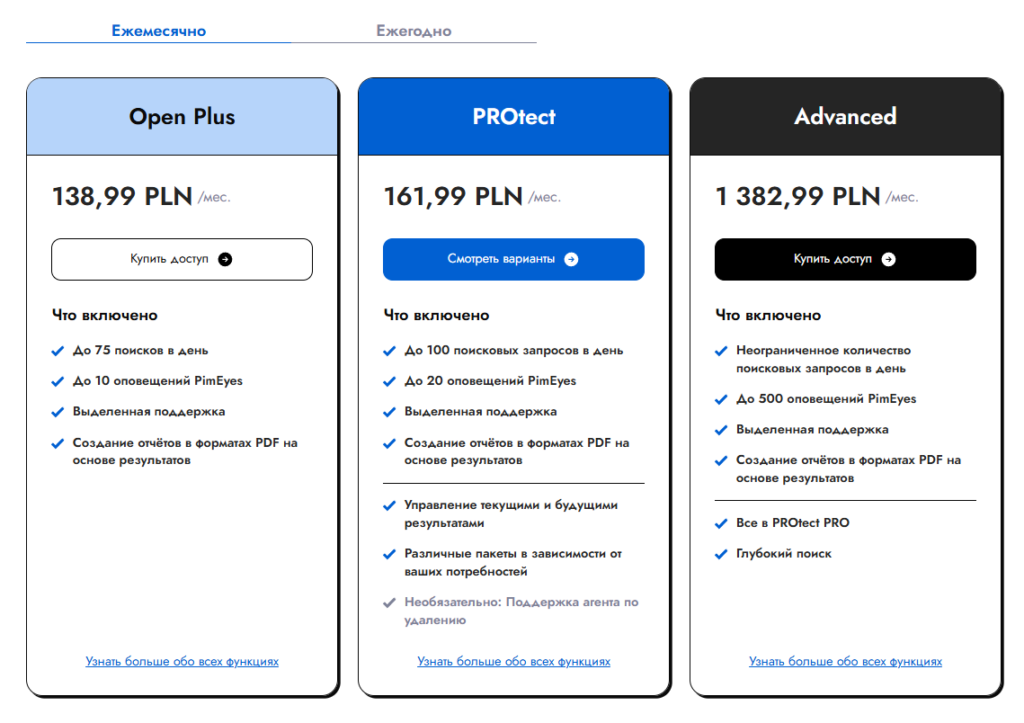Select the Advanced plan header
Viewport: 1024px width, 723px height.
pos(846,117)
